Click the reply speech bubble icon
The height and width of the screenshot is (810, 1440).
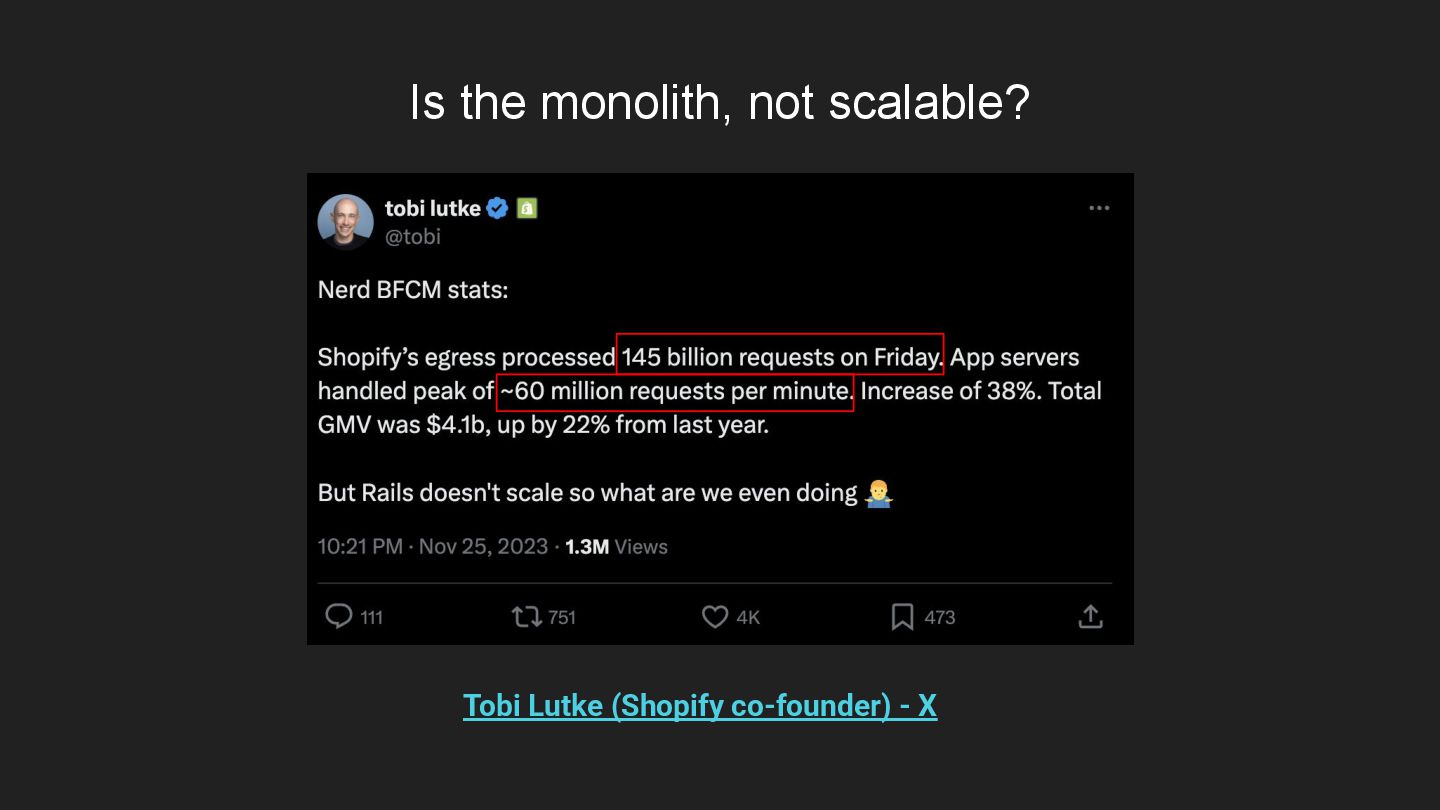click(339, 616)
